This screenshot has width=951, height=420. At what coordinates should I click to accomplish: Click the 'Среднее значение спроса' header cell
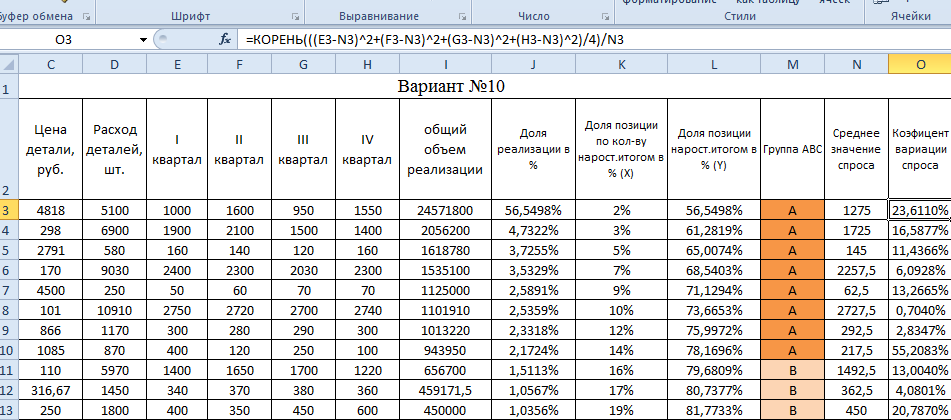pos(856,149)
